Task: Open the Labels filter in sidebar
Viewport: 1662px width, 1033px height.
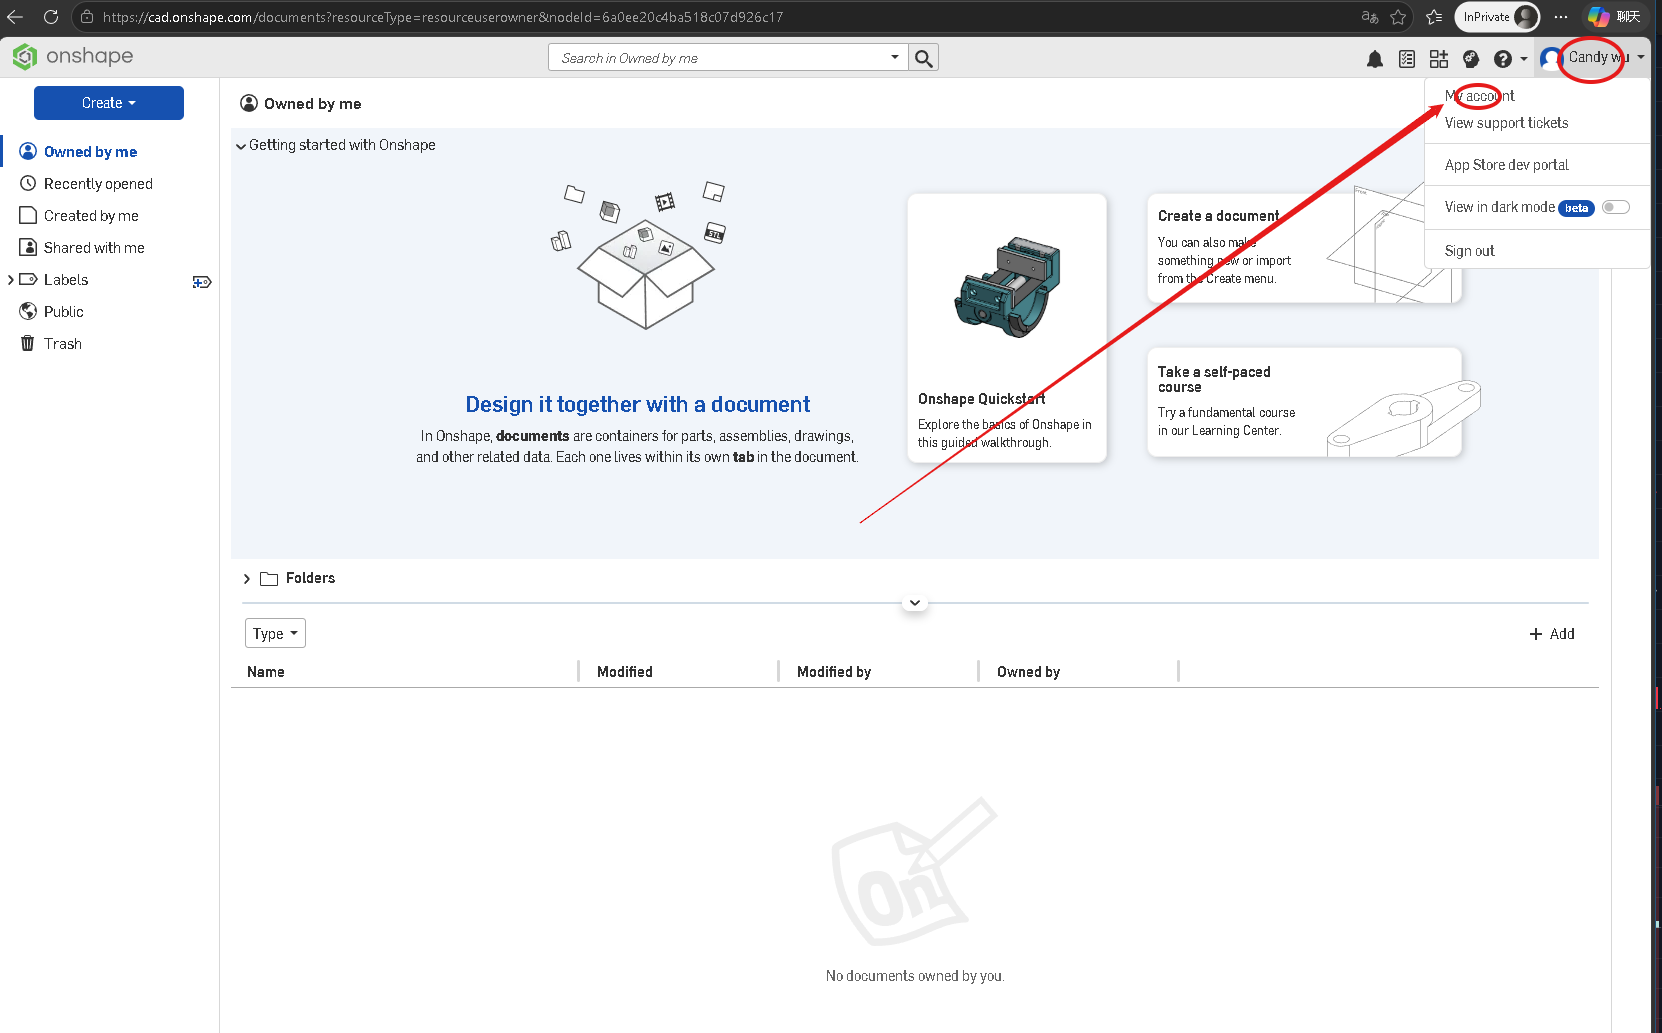Action: [66, 280]
